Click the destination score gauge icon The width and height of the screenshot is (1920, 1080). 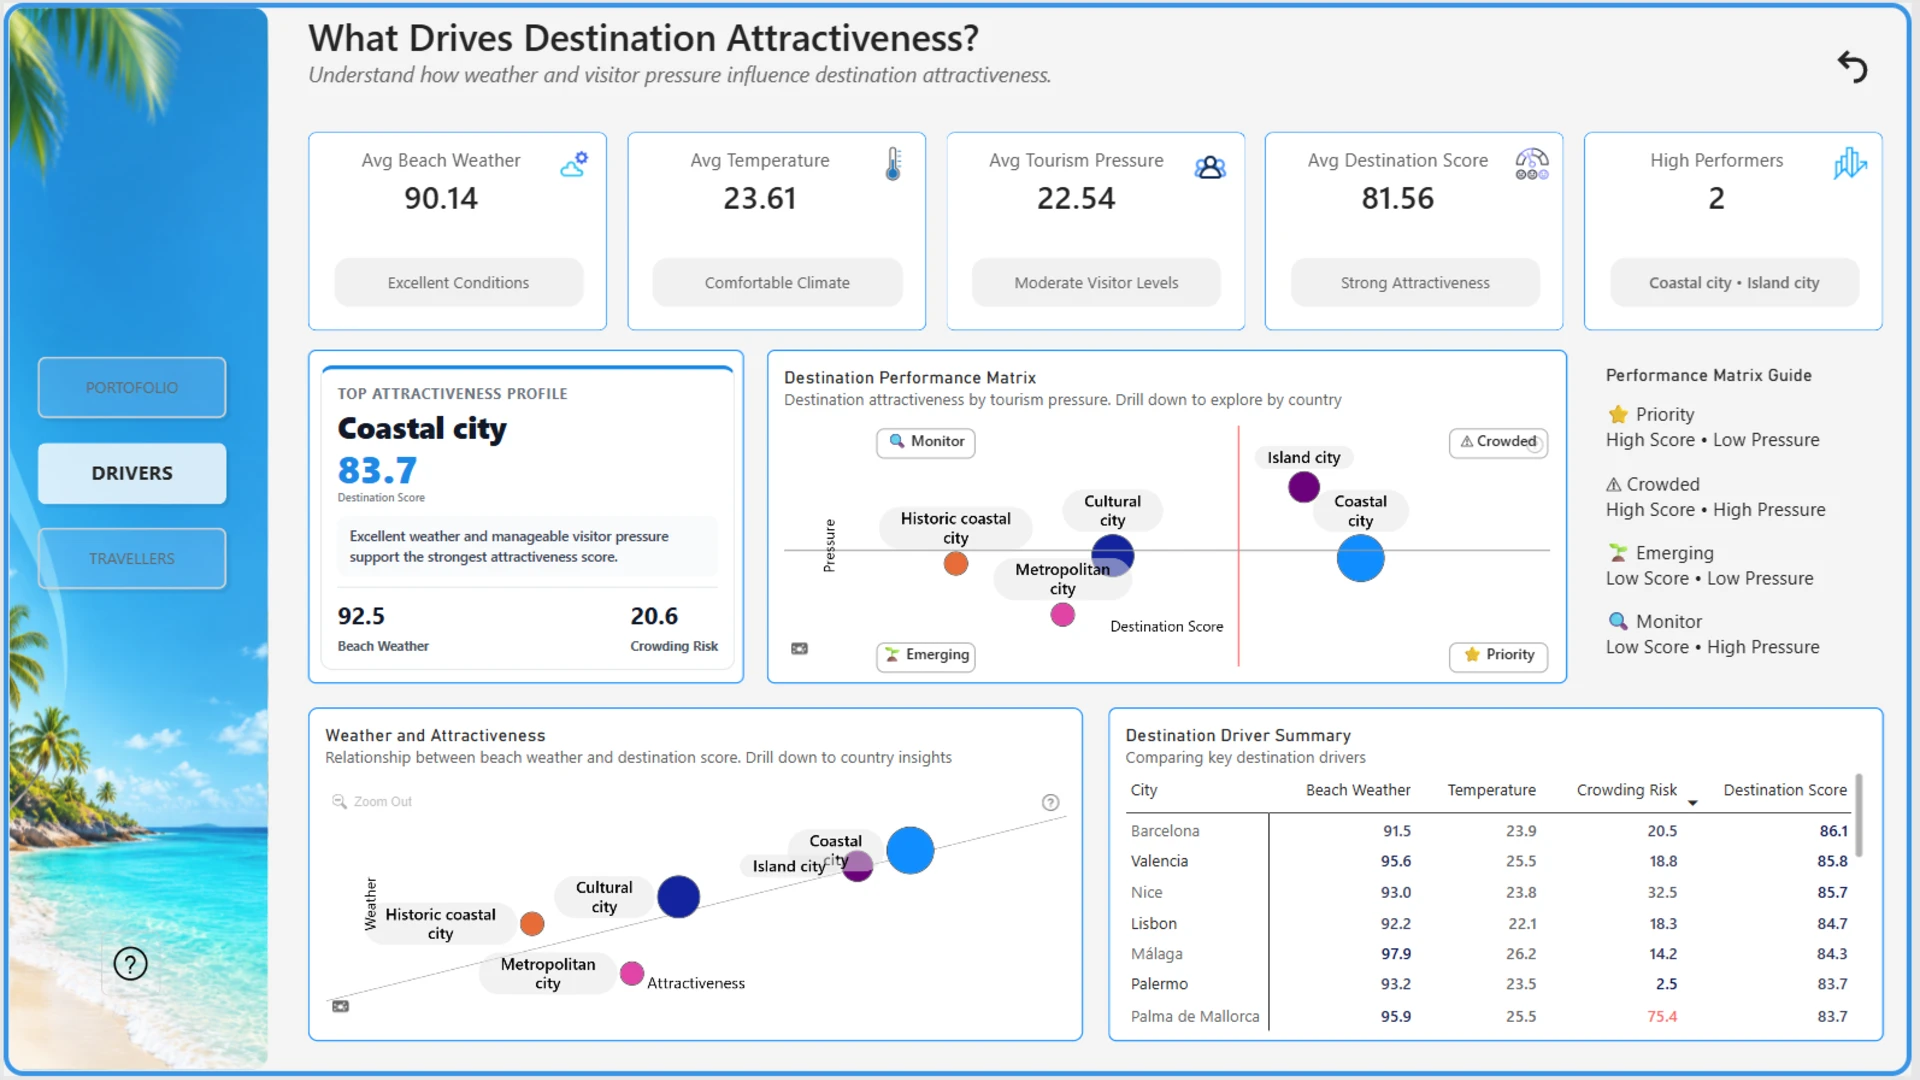click(1531, 164)
